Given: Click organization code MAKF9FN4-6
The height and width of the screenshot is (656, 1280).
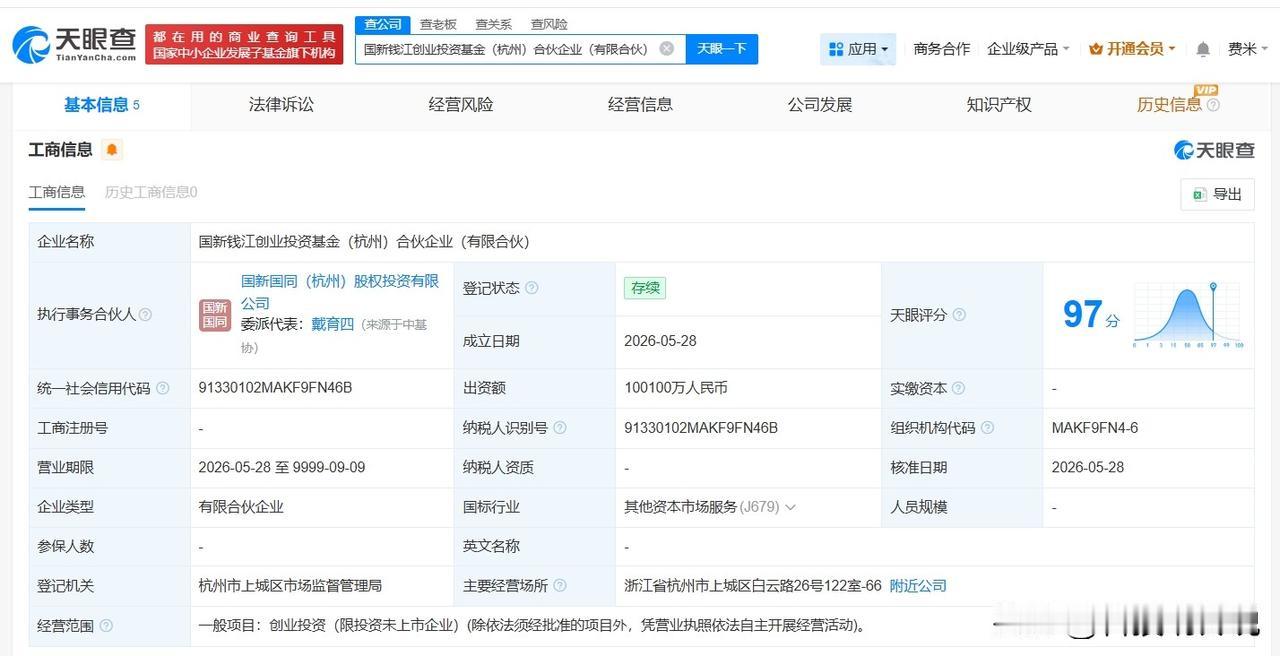Looking at the screenshot, I should [x=1095, y=428].
